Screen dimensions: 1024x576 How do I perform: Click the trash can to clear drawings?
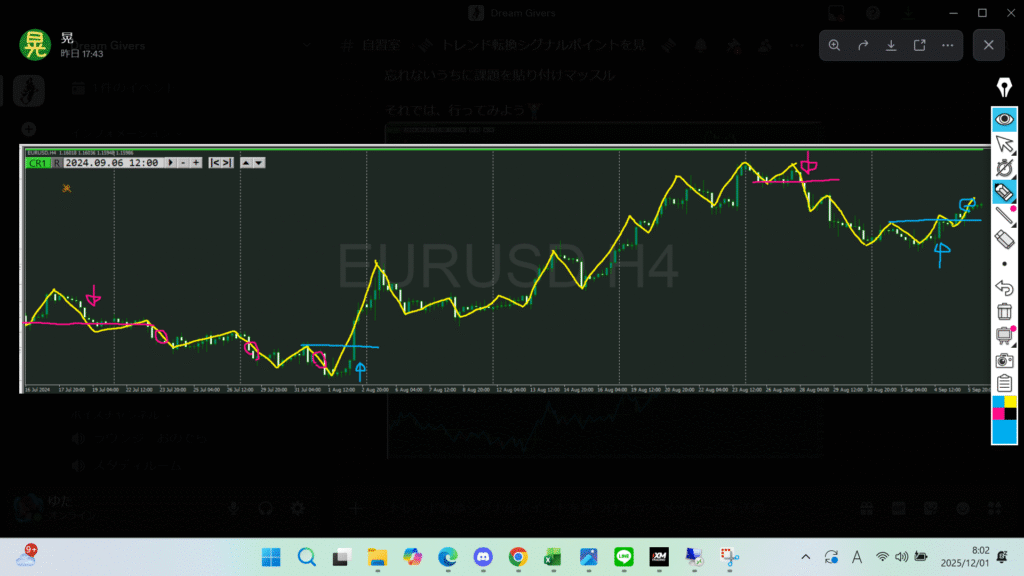tap(1004, 312)
